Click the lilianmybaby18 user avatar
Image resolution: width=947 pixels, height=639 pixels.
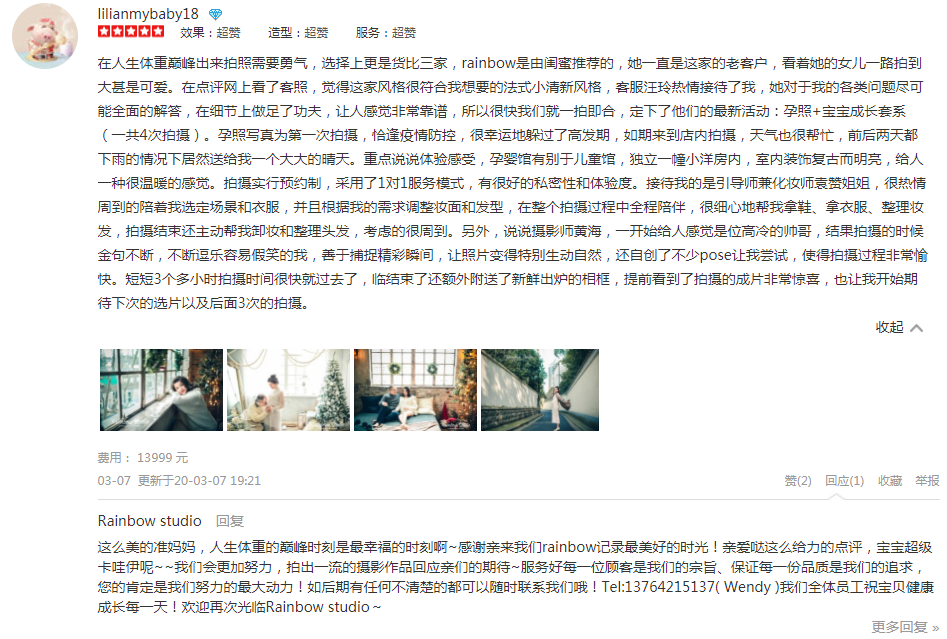[45, 36]
